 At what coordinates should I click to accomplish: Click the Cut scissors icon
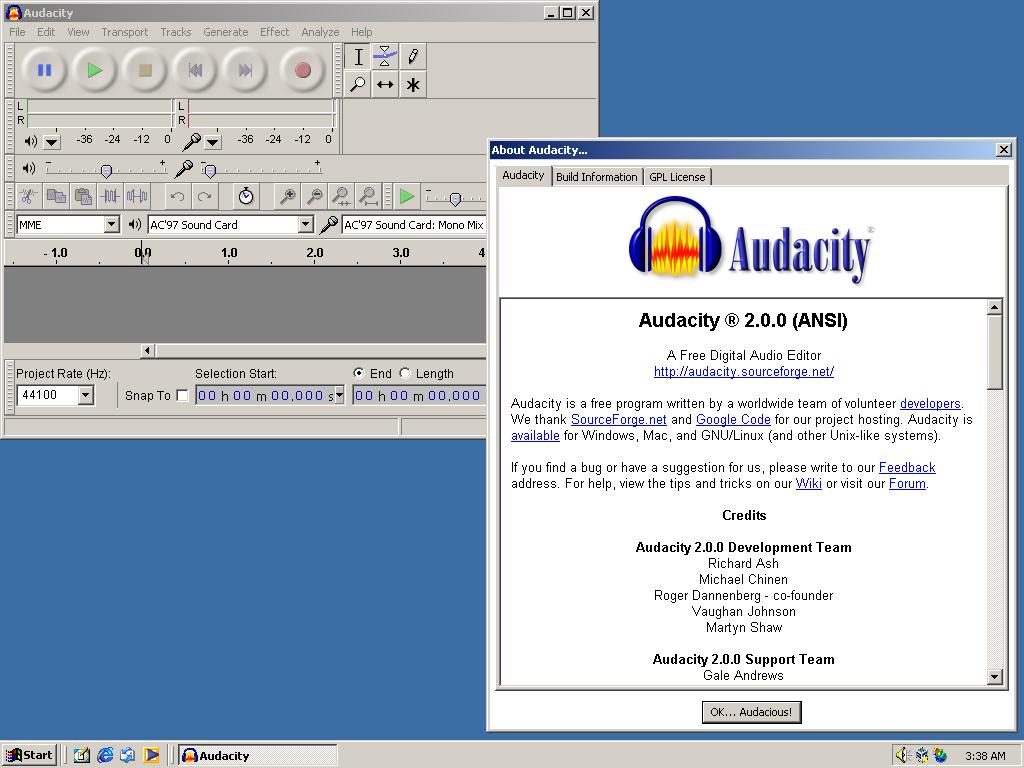pos(29,196)
